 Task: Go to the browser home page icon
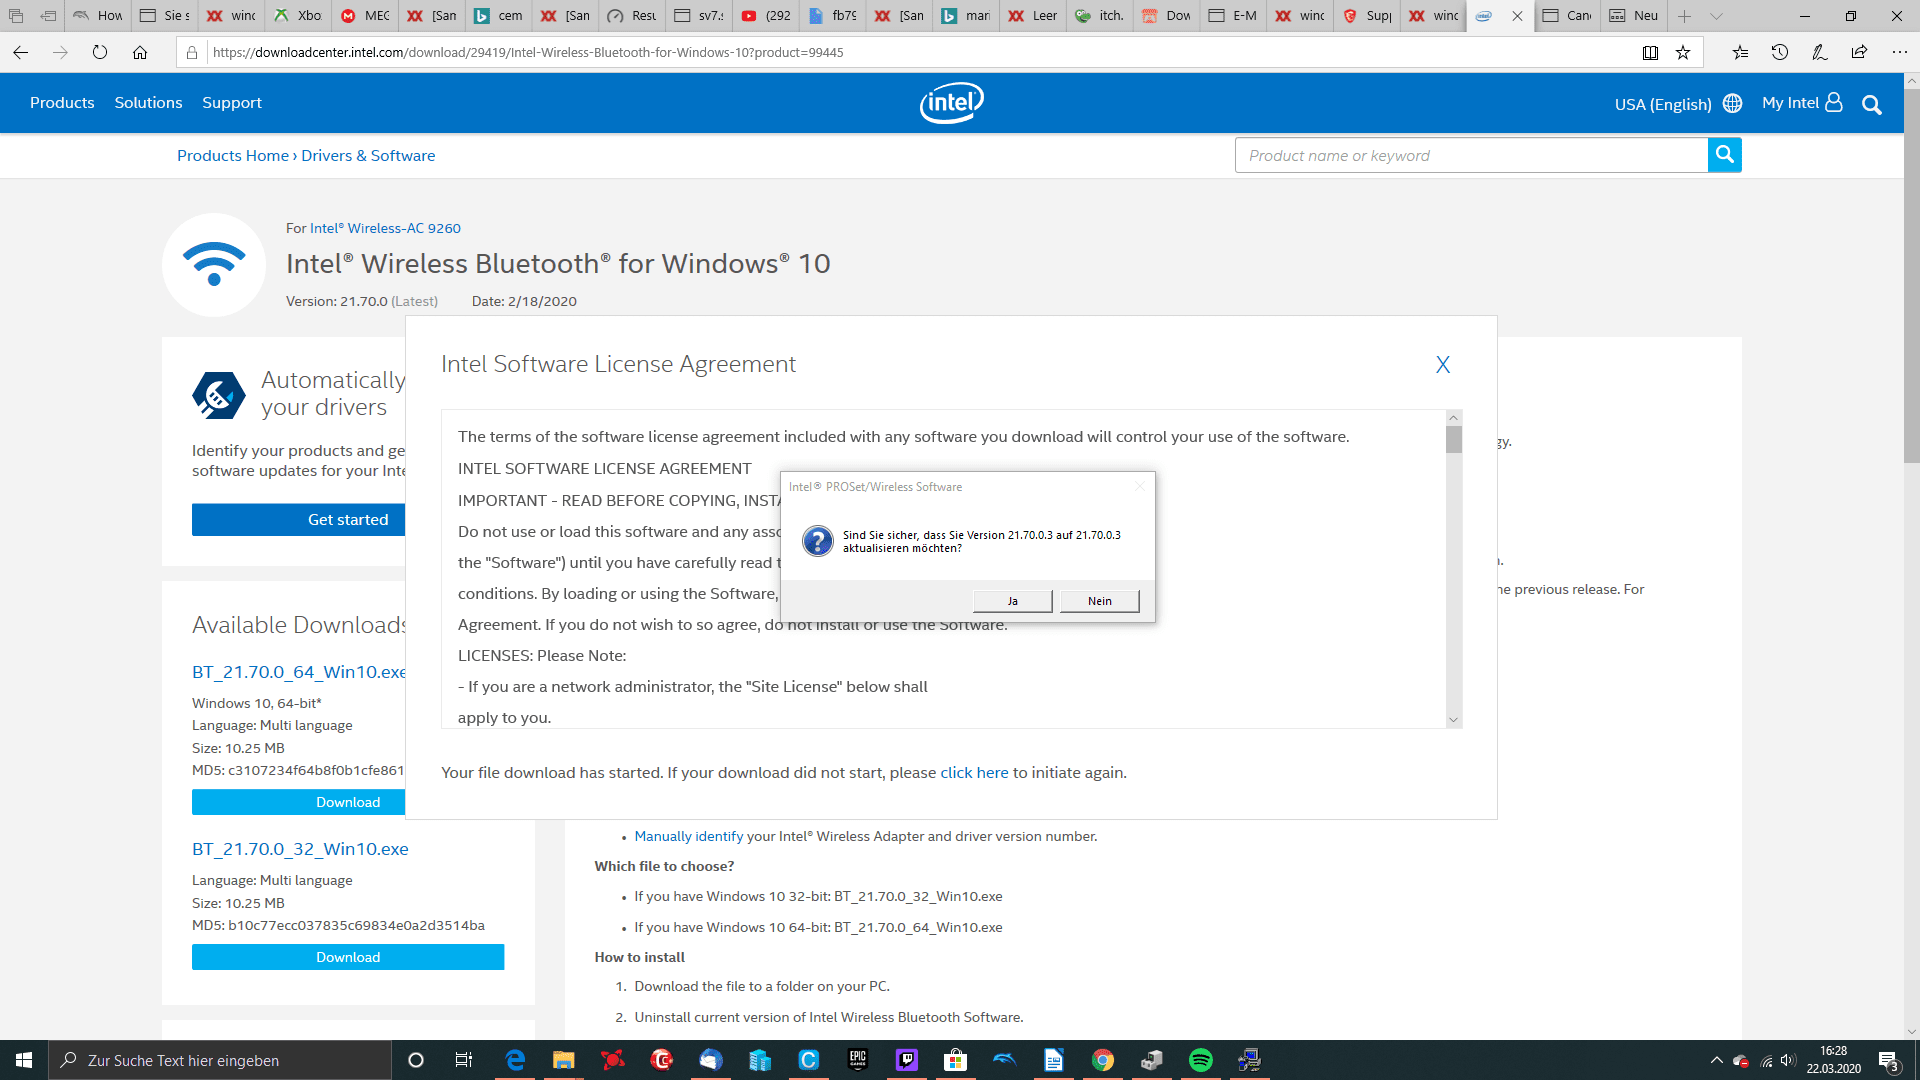pos(140,52)
